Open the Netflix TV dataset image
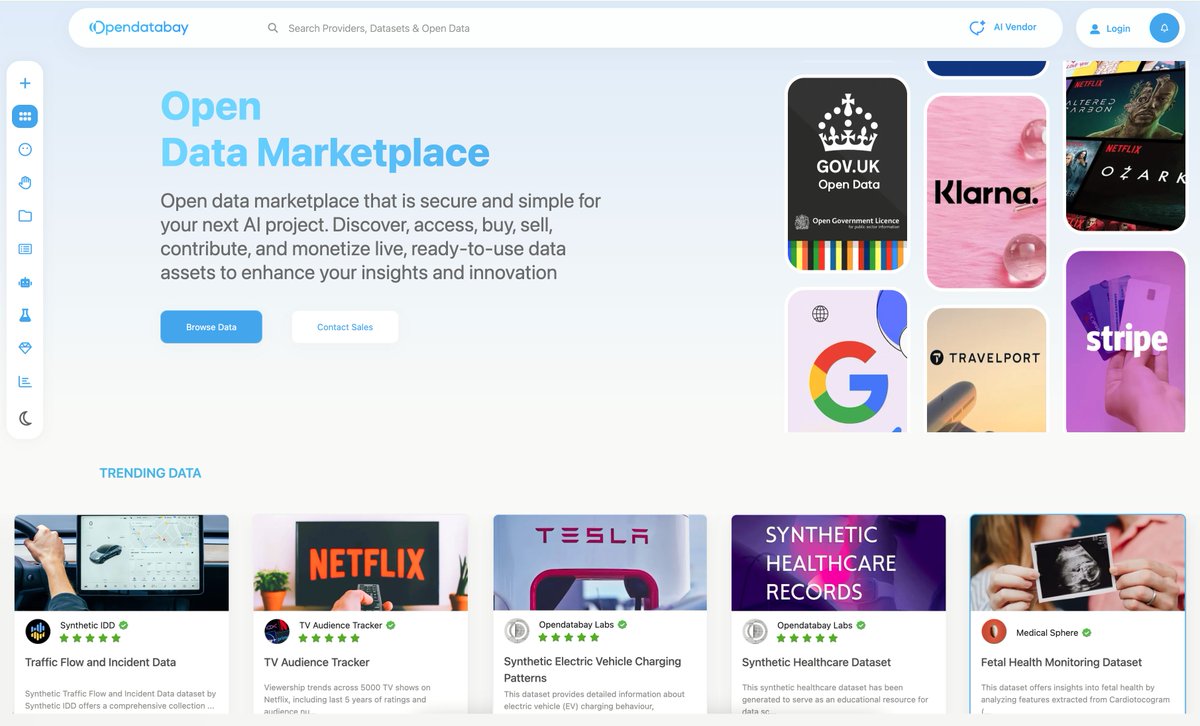Screen dimensions: 1200x726 click(x=360, y=562)
